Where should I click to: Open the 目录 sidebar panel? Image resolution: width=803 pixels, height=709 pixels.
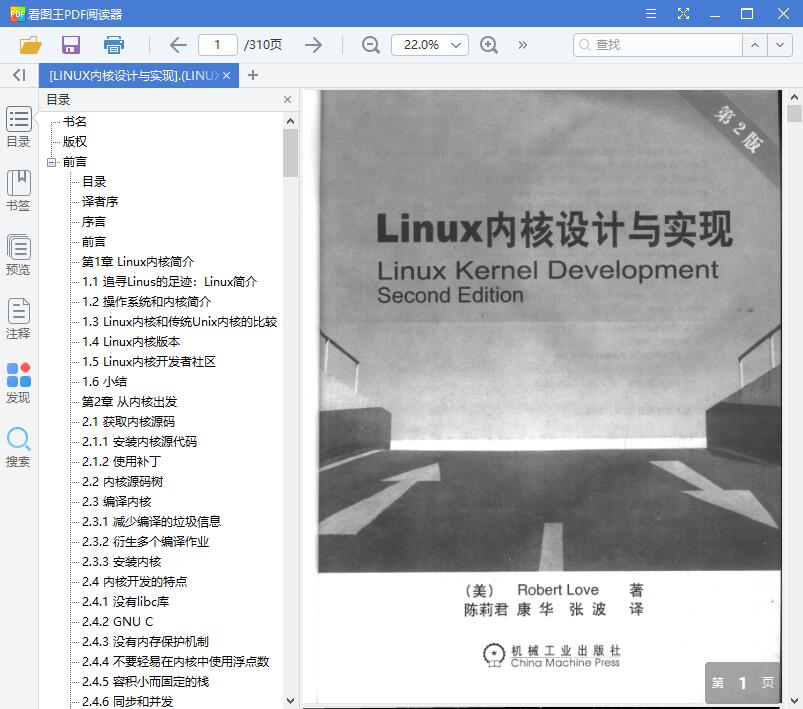coord(18,128)
